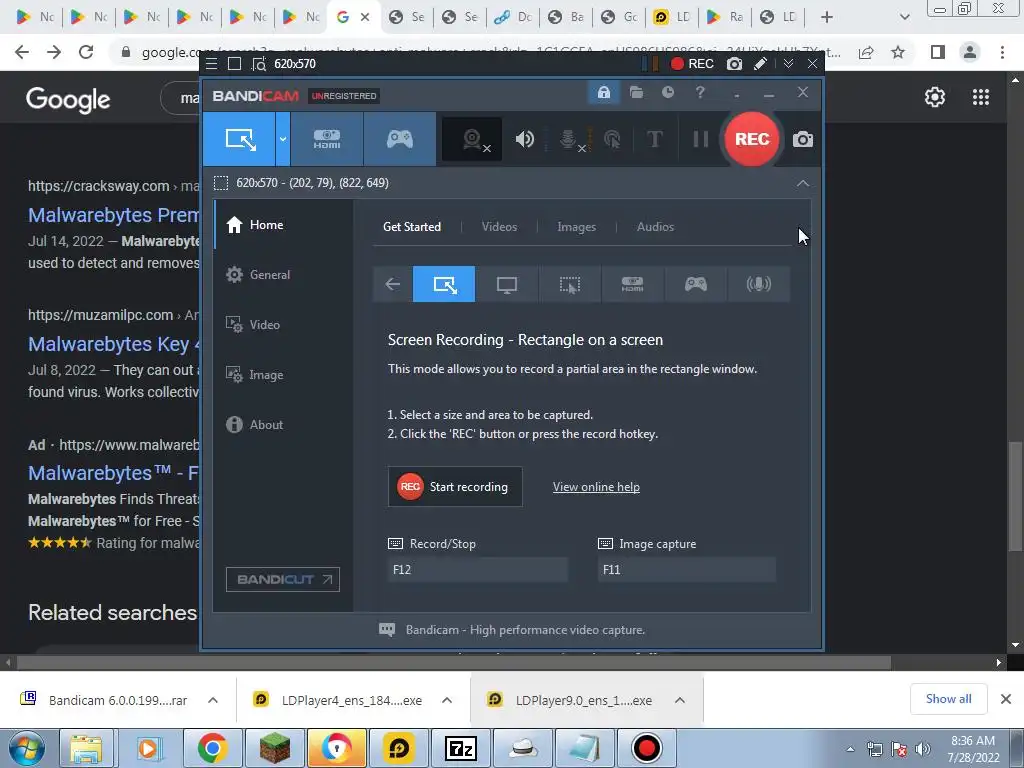Reload the Chrome page
1024x768 pixels.
[86, 52]
